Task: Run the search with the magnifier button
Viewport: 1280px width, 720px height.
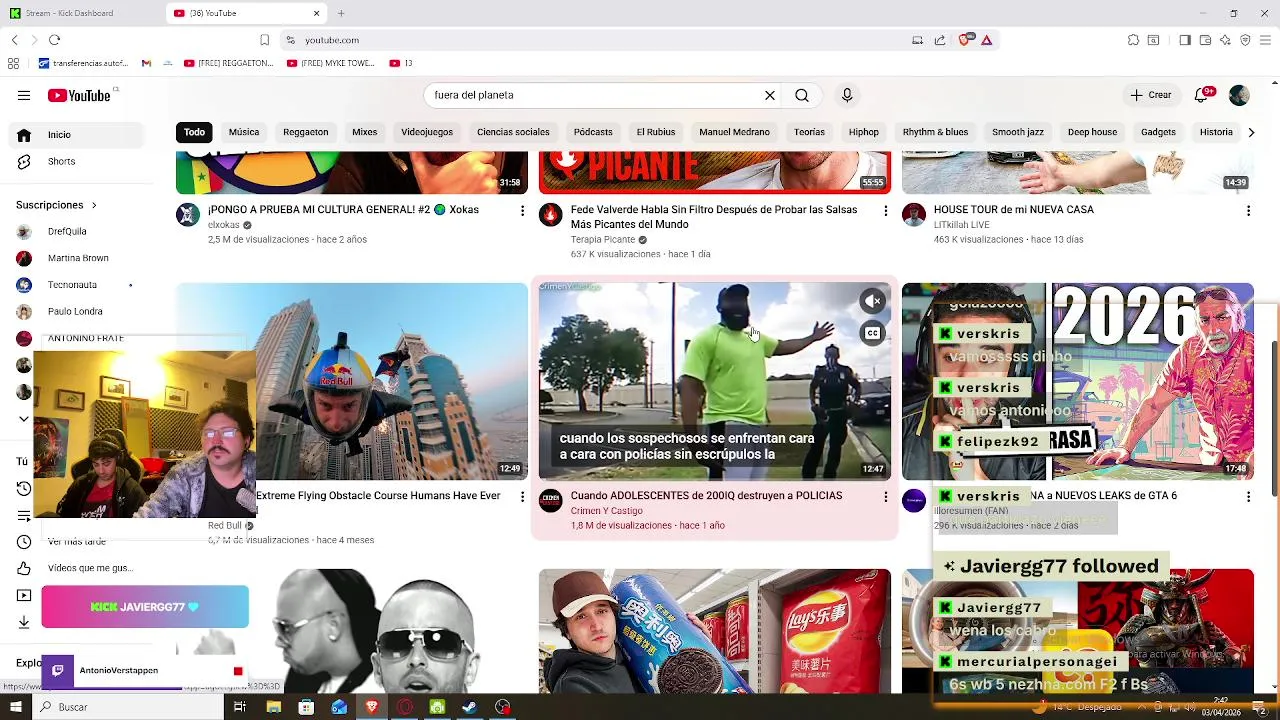Action: [802, 95]
